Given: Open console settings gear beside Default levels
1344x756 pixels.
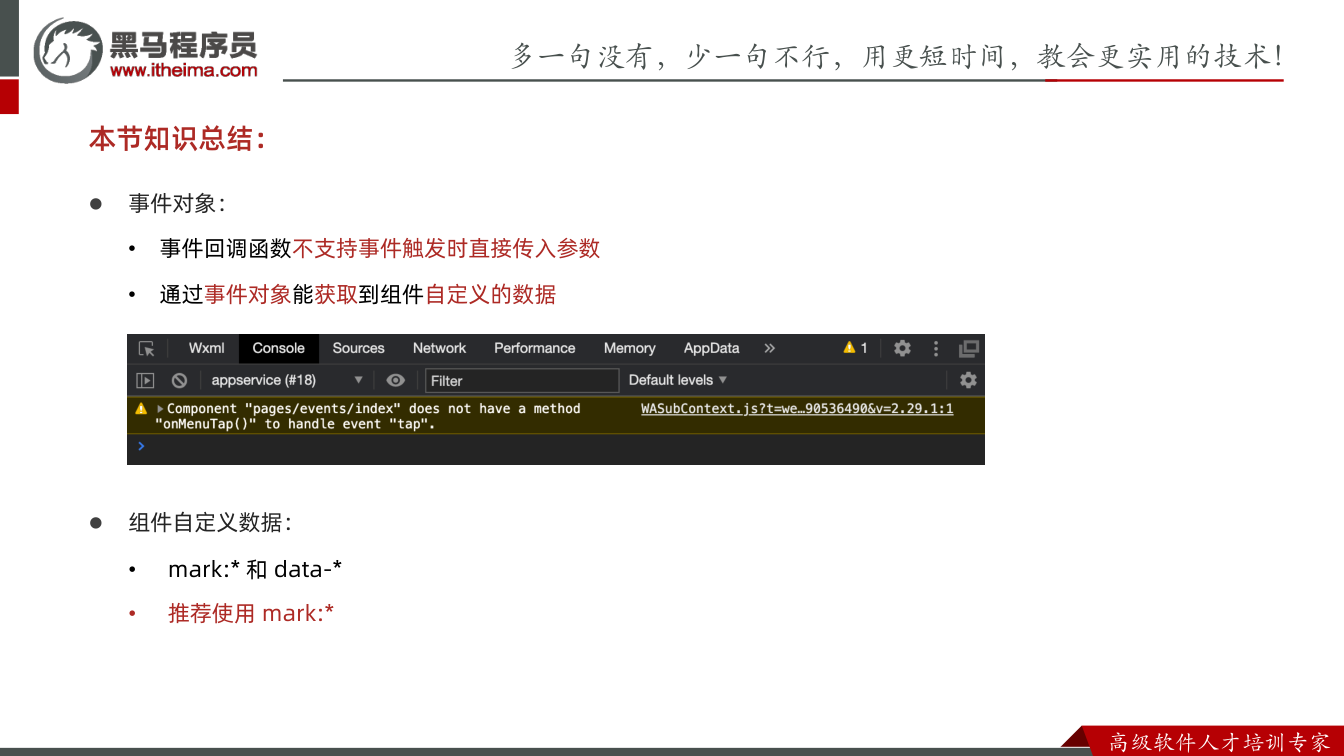Looking at the screenshot, I should click(968, 380).
